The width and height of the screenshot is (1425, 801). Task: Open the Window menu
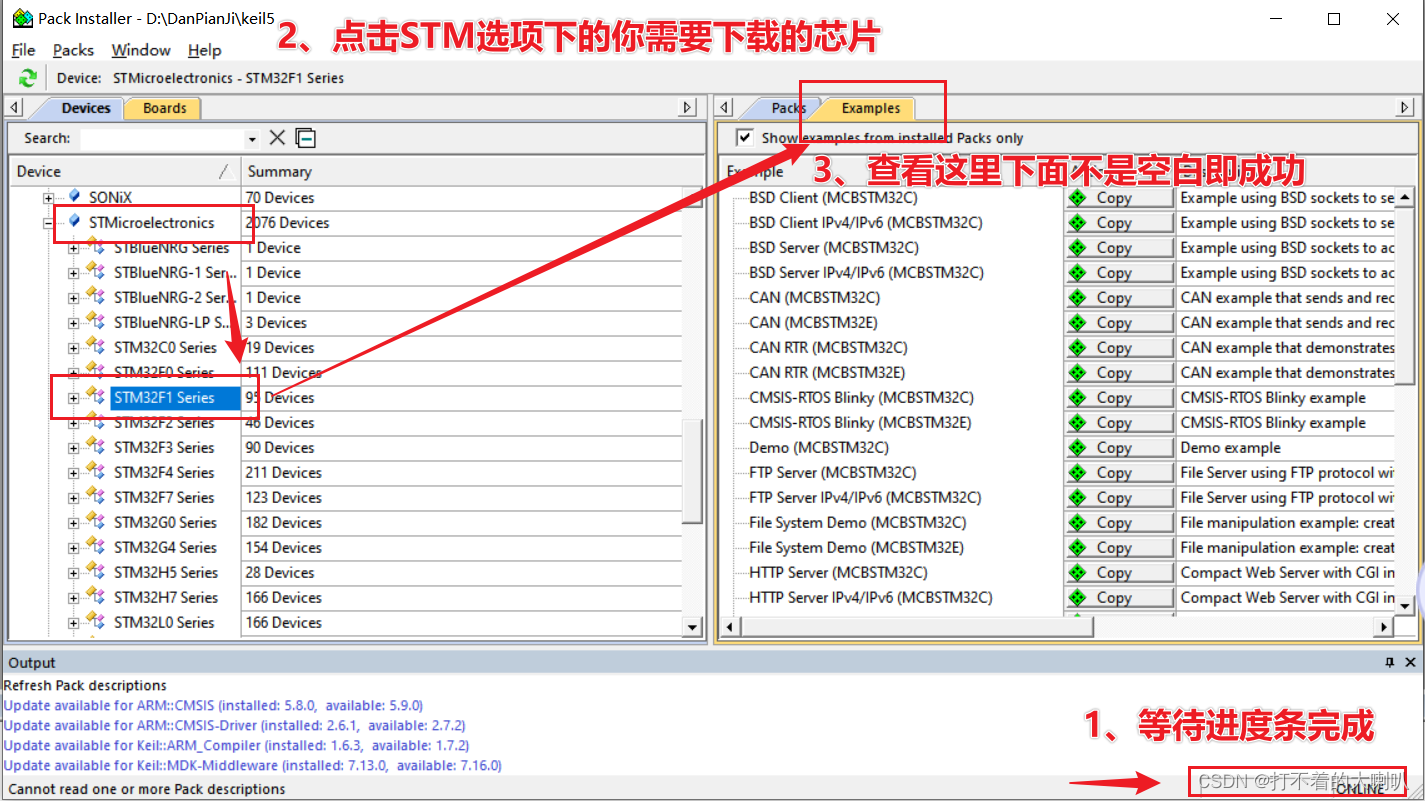pos(141,50)
